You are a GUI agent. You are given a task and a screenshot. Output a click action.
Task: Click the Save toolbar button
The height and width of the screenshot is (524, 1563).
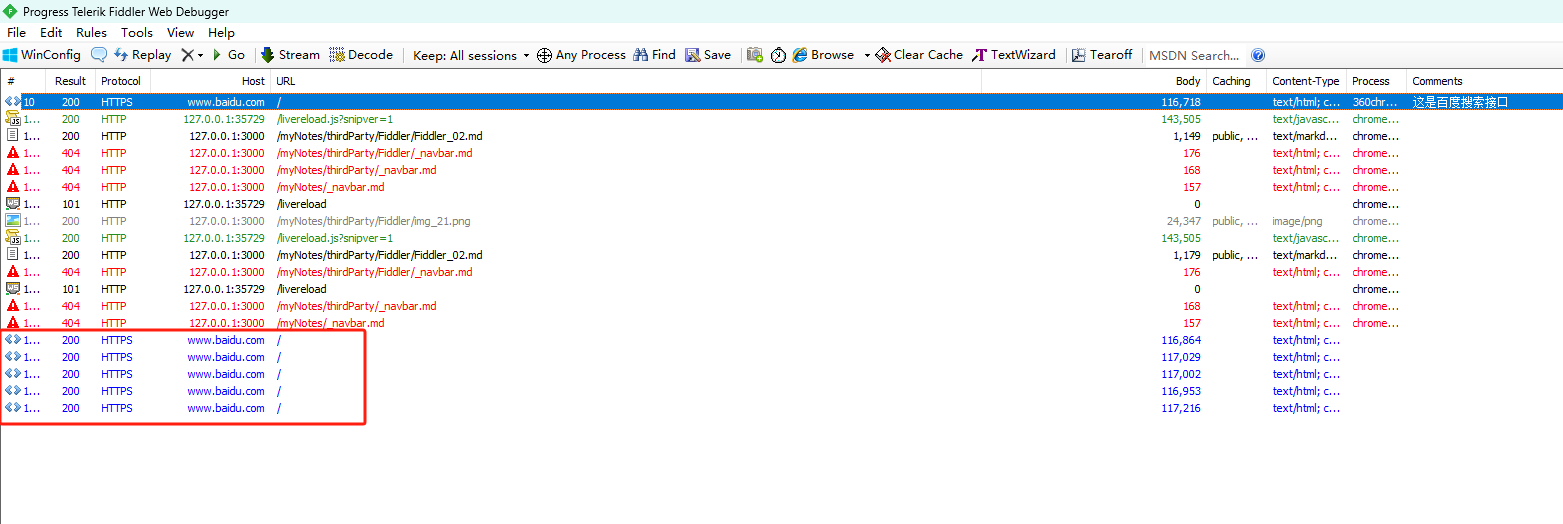click(x=708, y=55)
